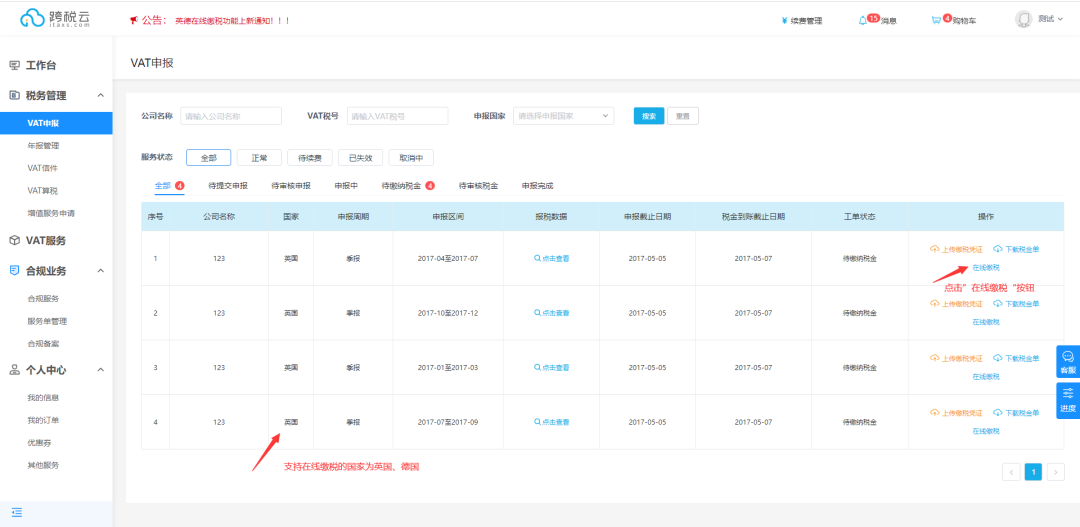Open the 进度 sliders widget
The height and width of the screenshot is (527, 1080).
click(x=1068, y=400)
